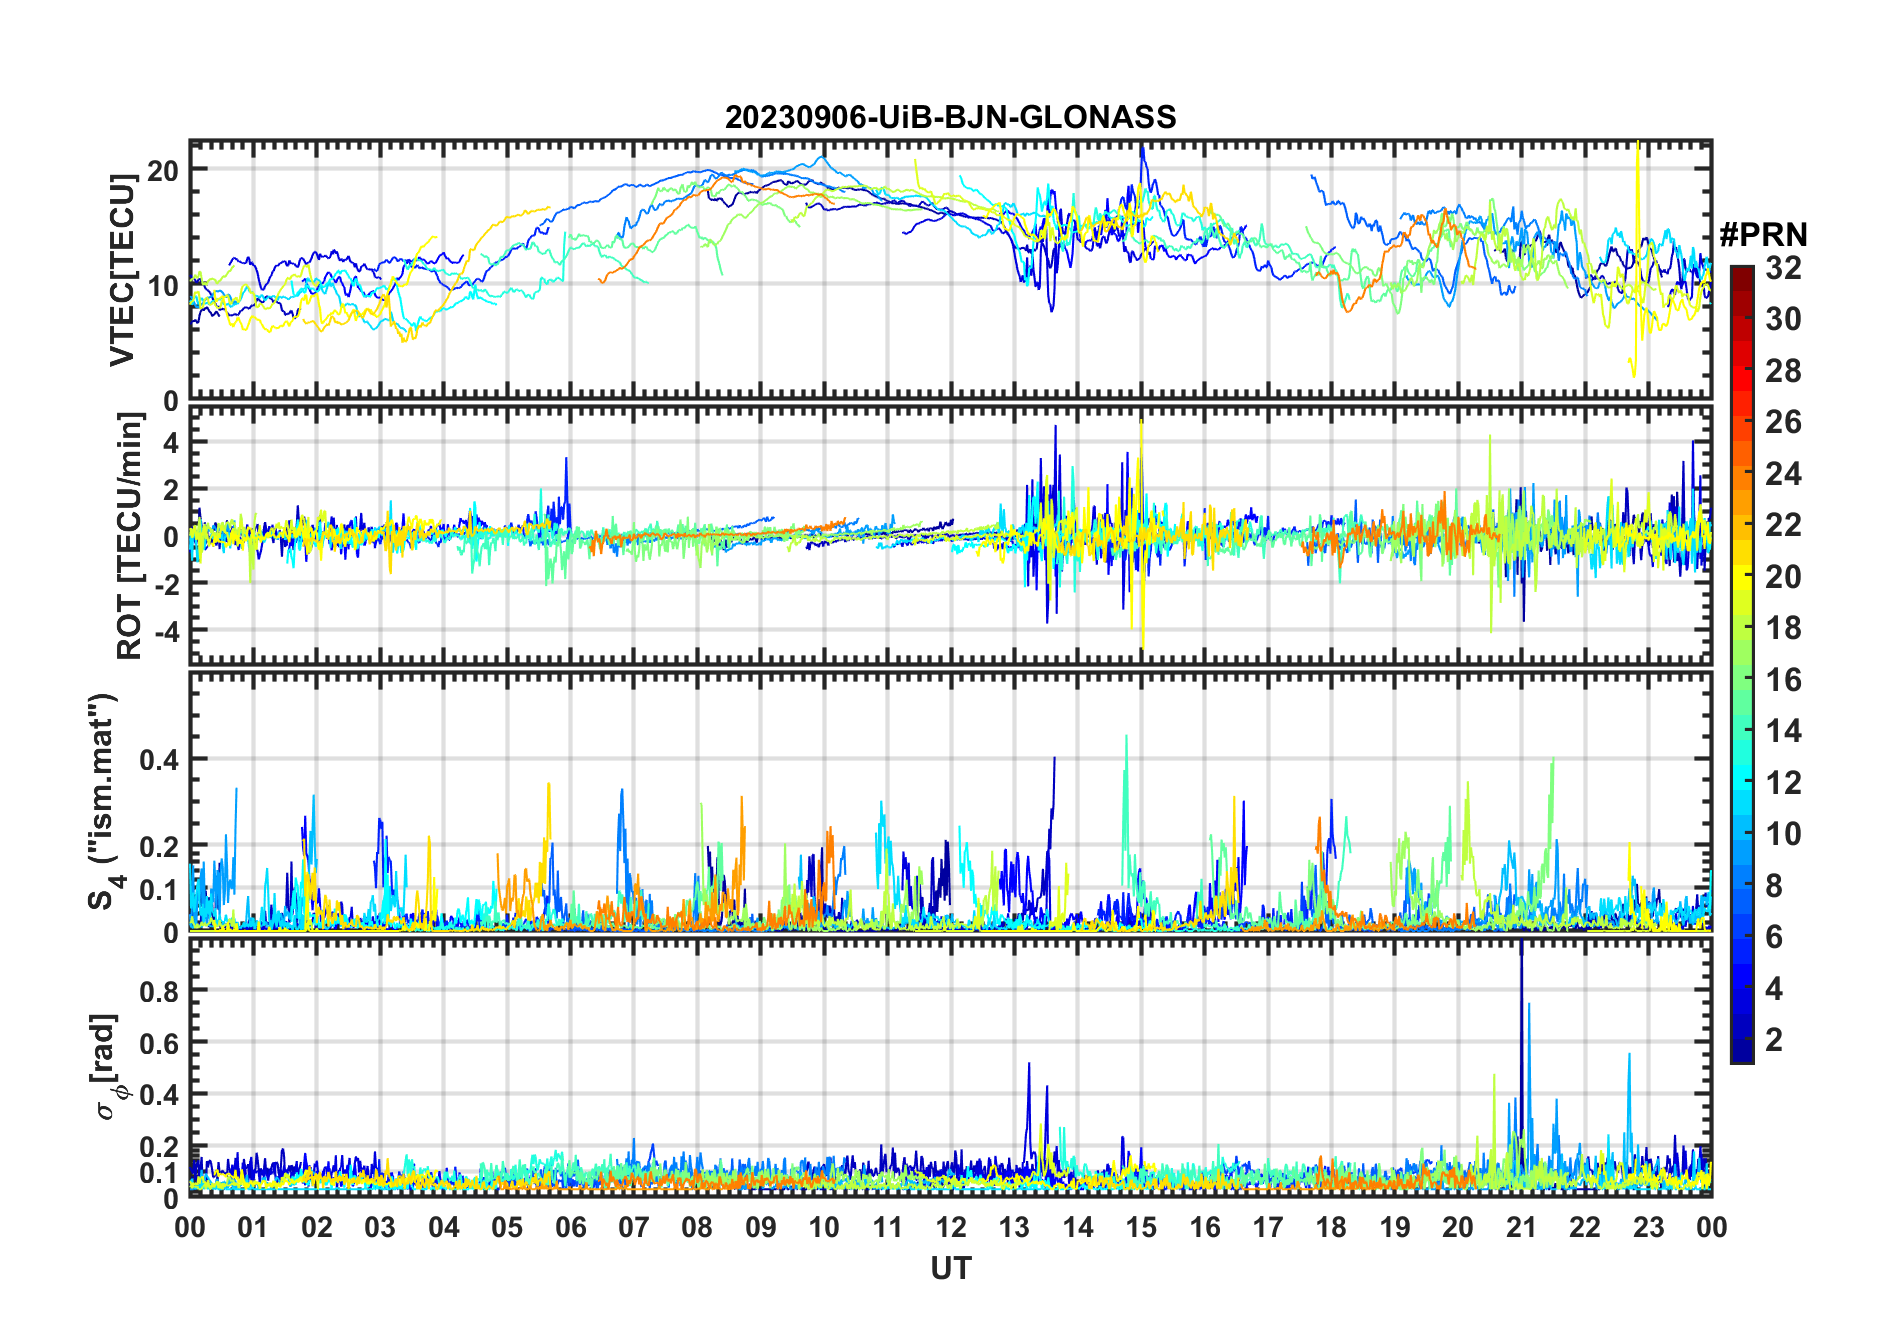Select the "ROT [TECU/min]" y-axis label
Viewport: 1902px width, 1330px height.
click(129, 536)
